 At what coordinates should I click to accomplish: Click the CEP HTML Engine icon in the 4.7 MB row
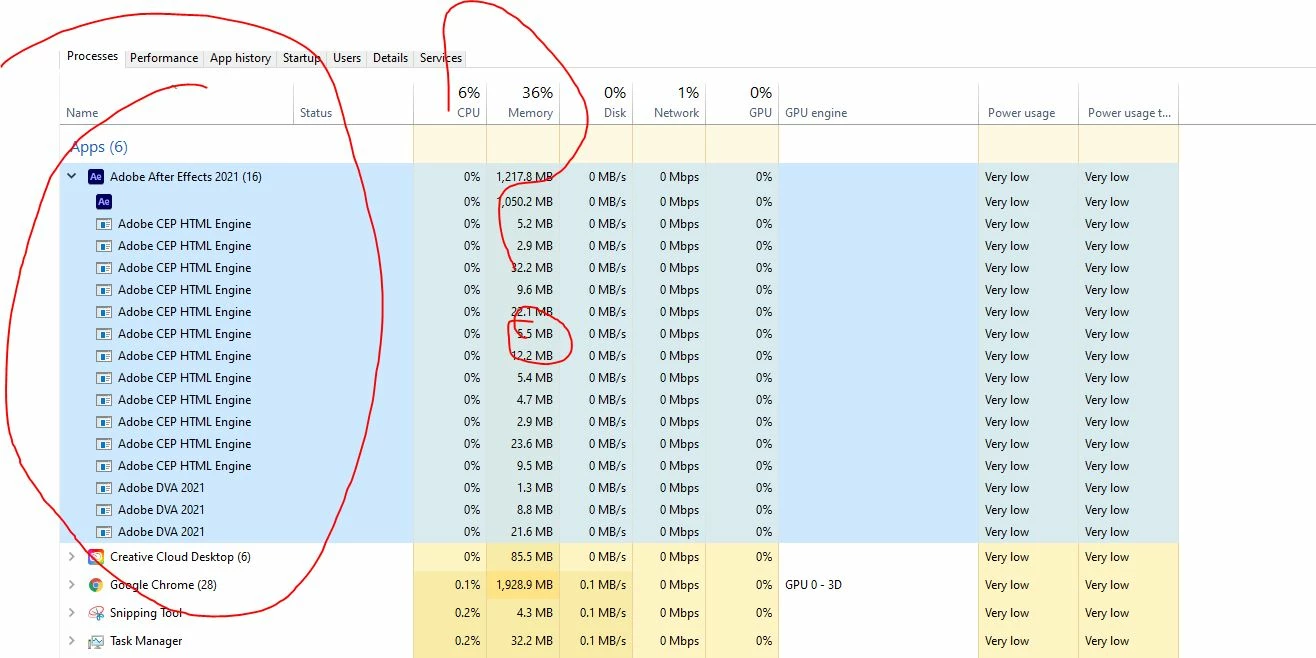pos(104,400)
